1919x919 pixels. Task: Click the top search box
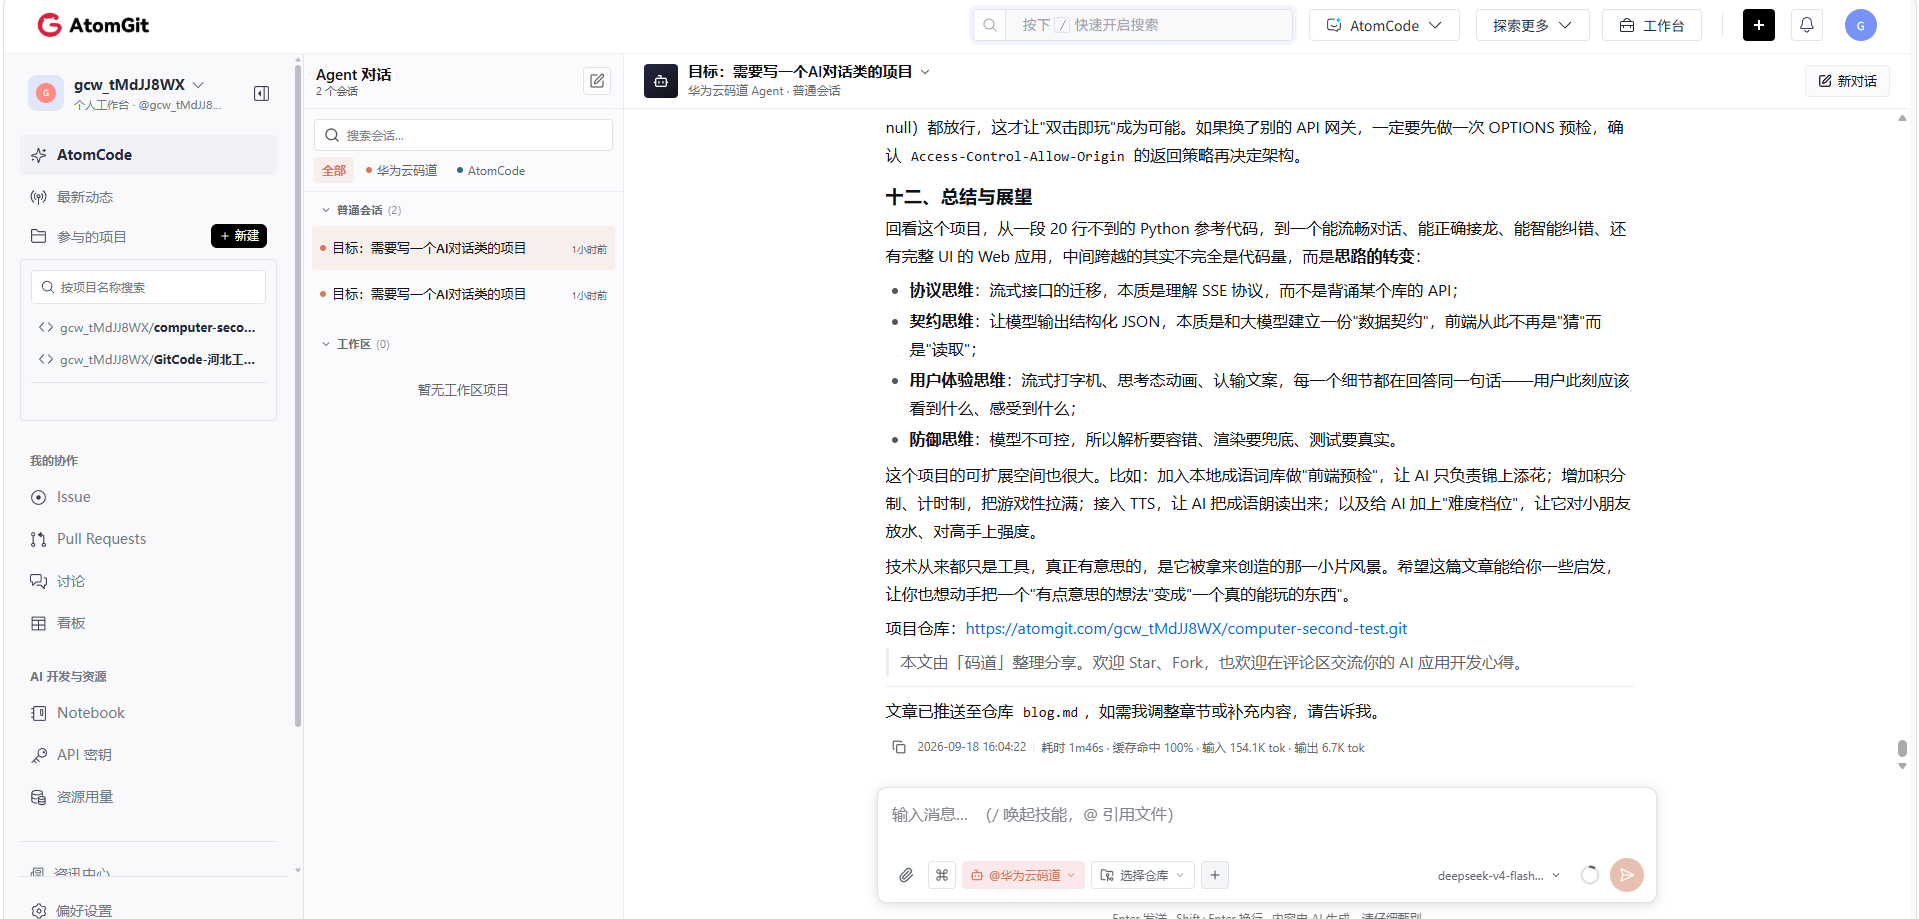pos(1133,25)
